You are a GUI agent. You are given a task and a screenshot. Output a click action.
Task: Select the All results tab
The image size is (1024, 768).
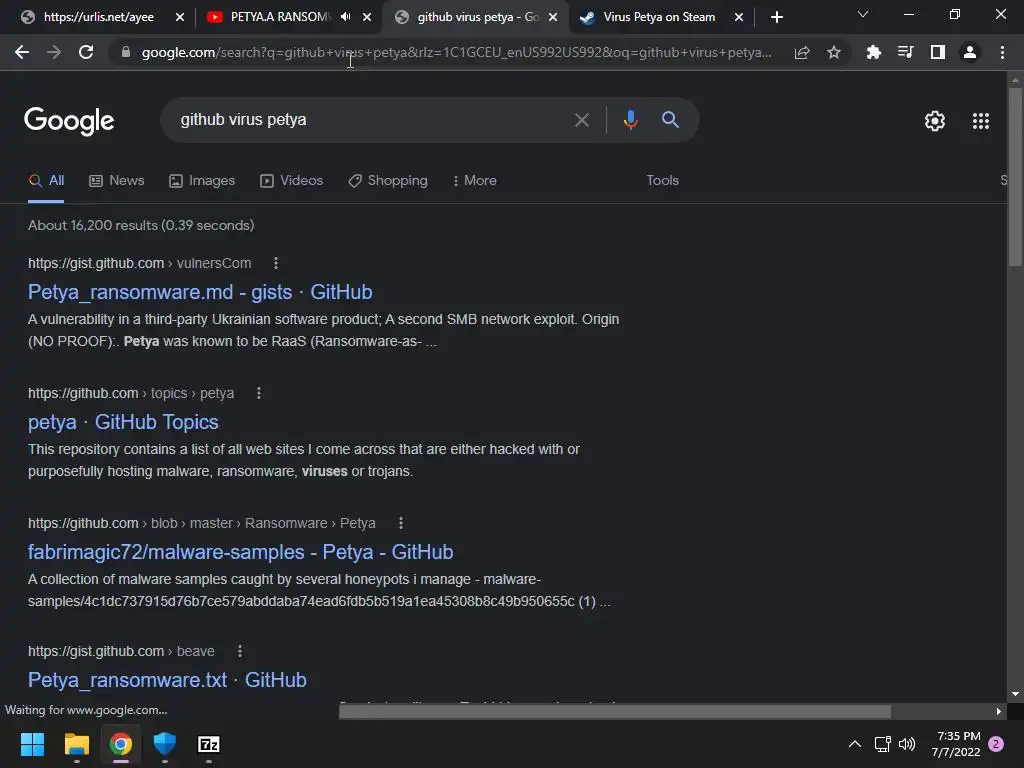click(x=46, y=181)
